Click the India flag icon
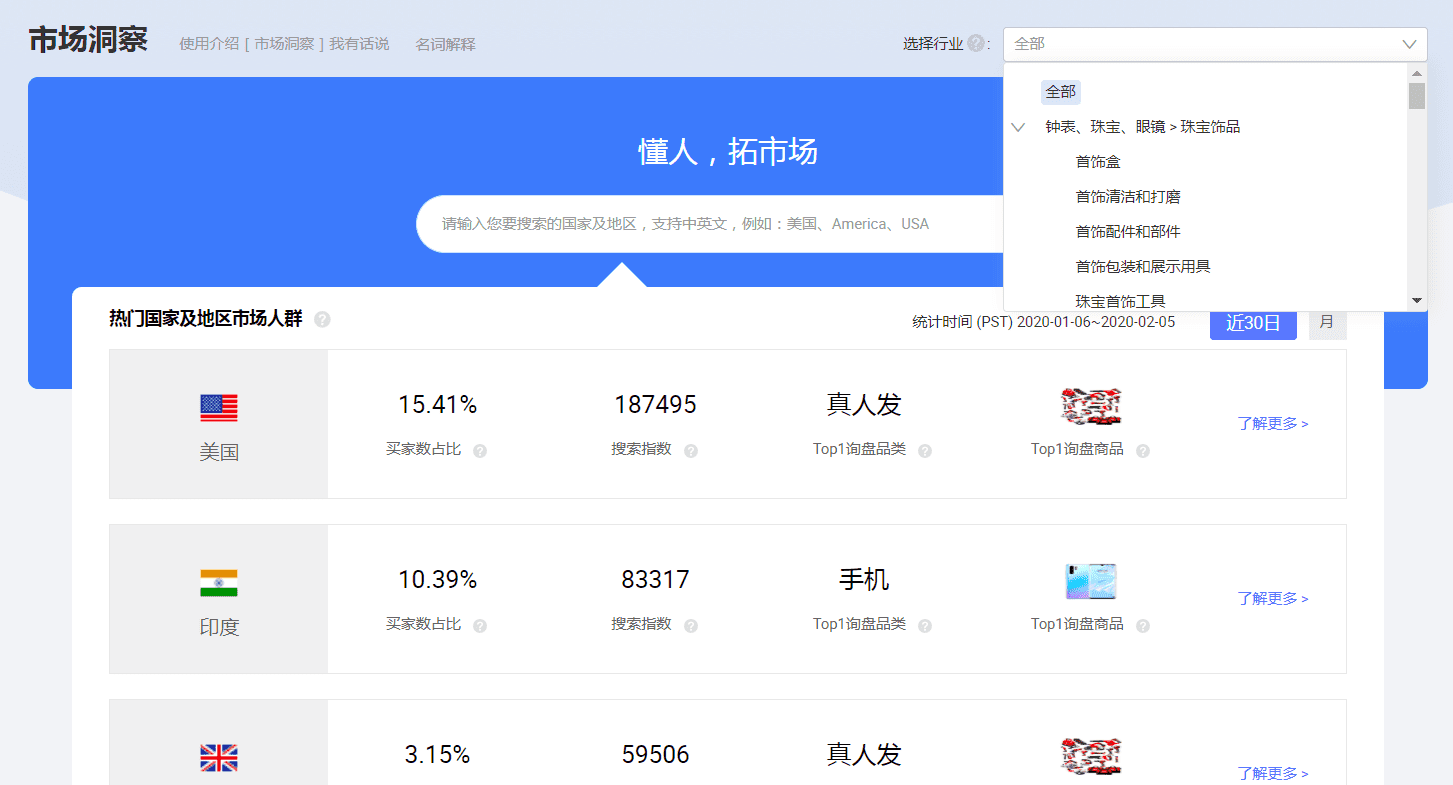 pos(219,583)
